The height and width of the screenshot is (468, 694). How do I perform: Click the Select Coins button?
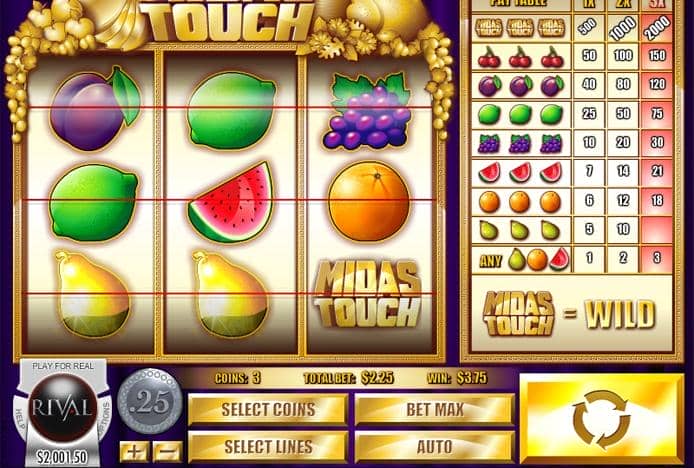pyautogui.click(x=268, y=410)
